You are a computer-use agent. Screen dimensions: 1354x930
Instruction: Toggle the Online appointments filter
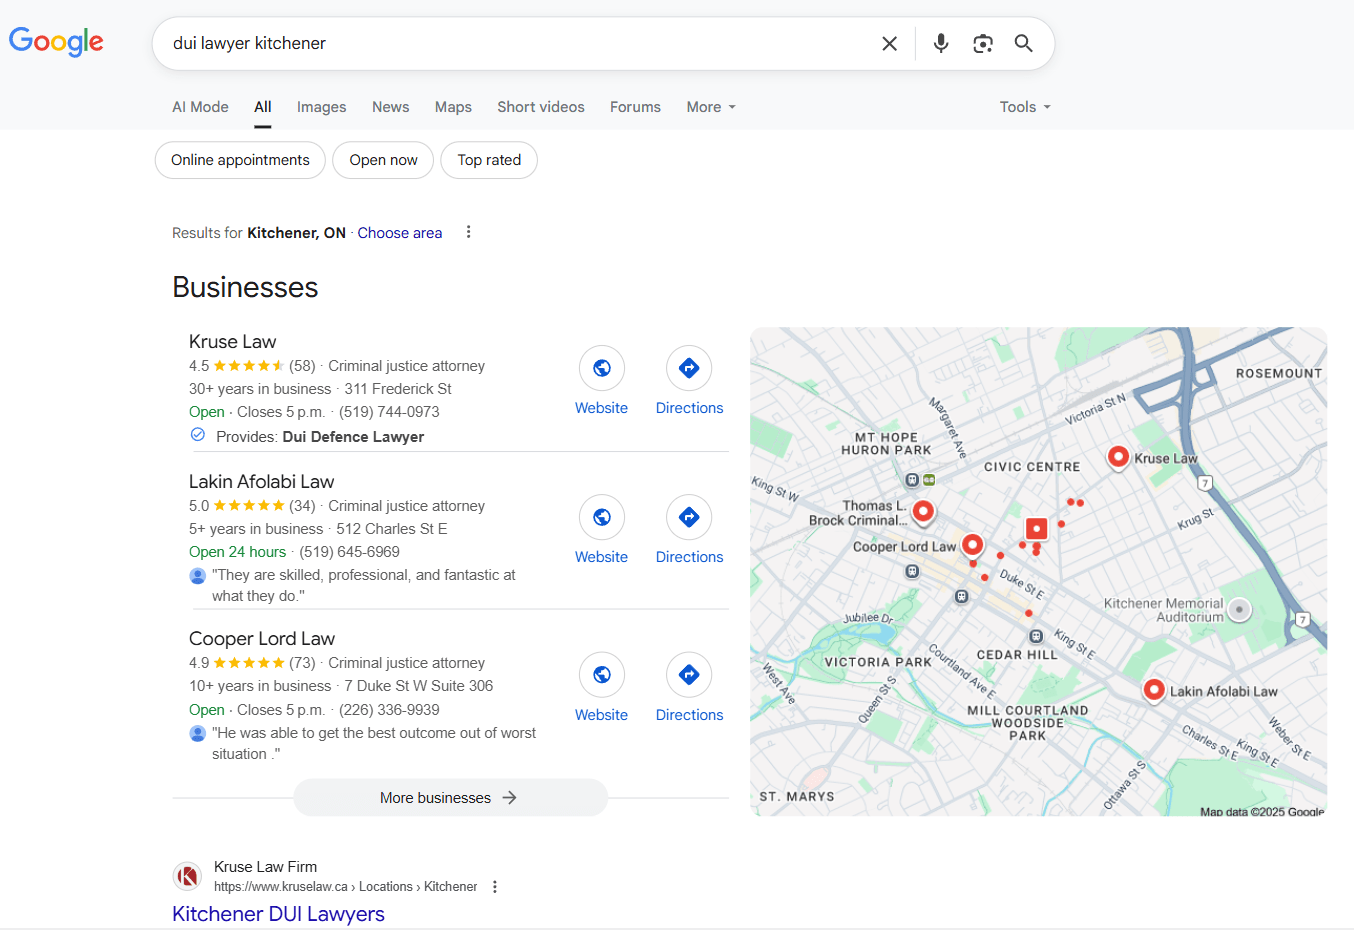pyautogui.click(x=240, y=160)
